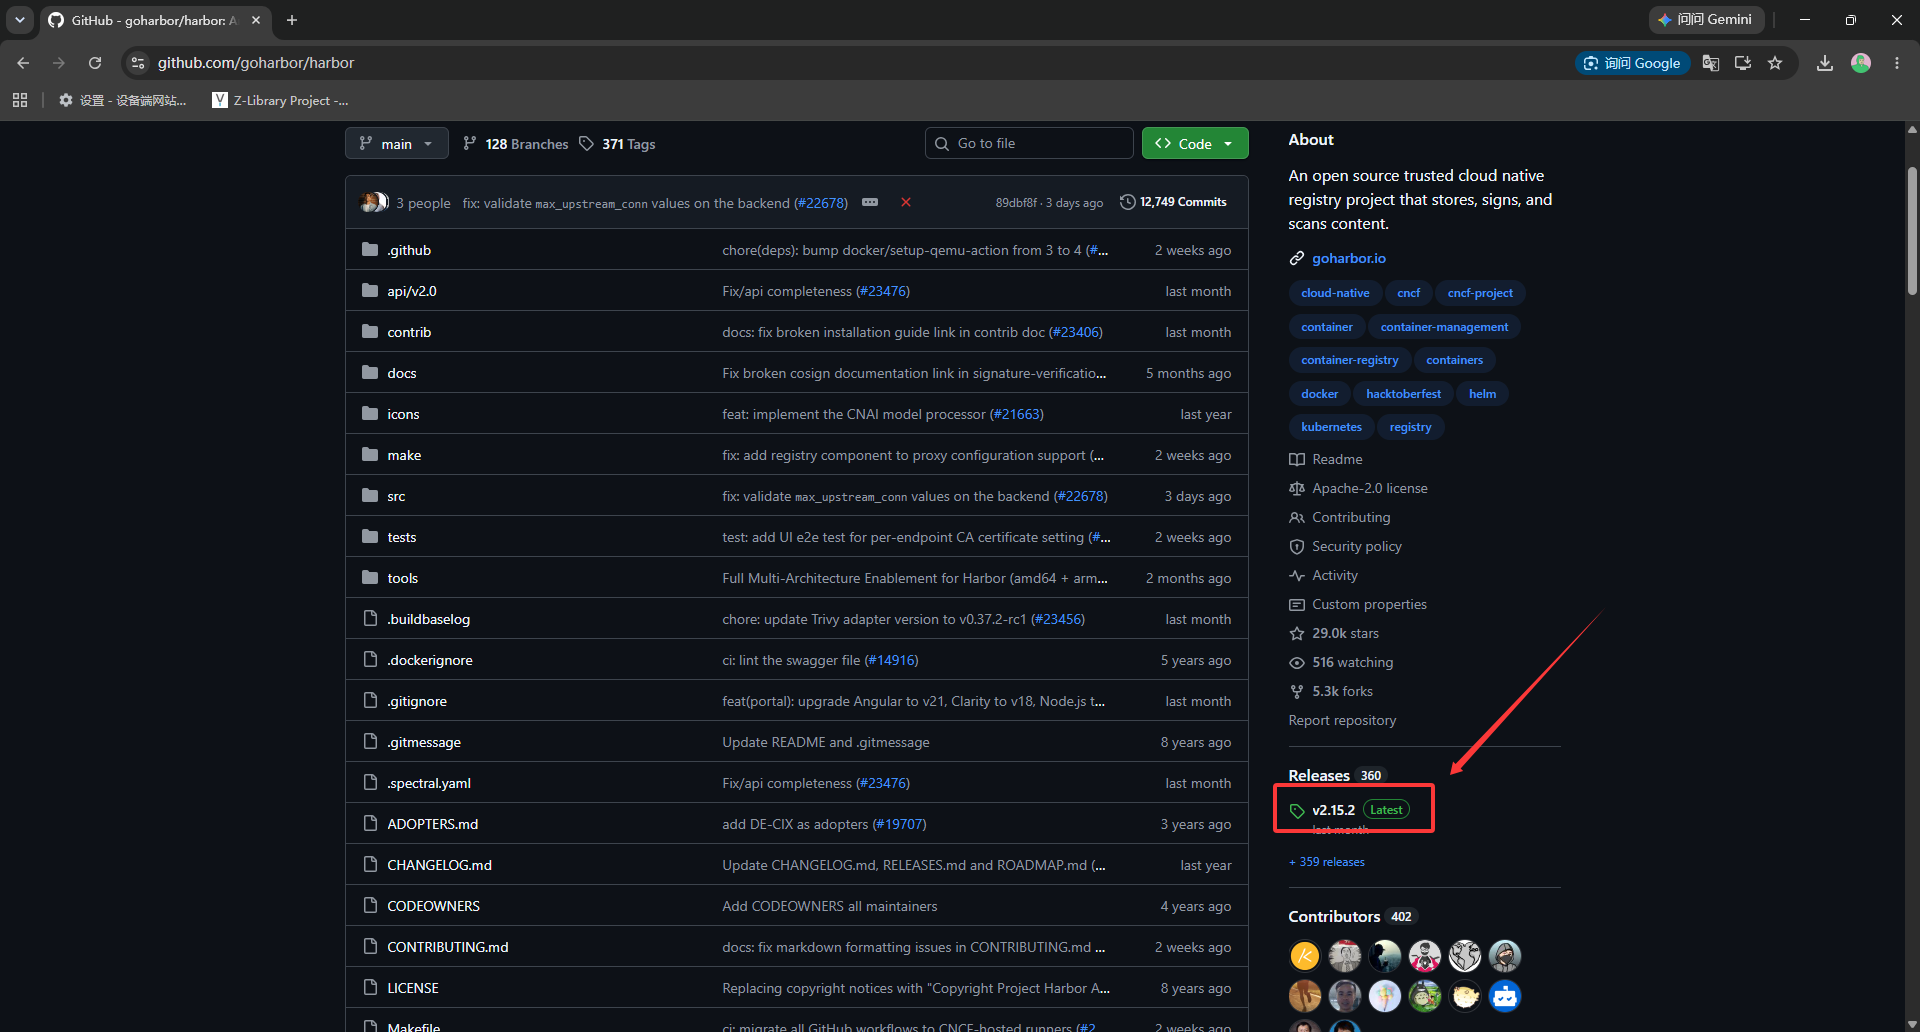
Task: Open ADOPTERS.md file
Action: click(433, 824)
